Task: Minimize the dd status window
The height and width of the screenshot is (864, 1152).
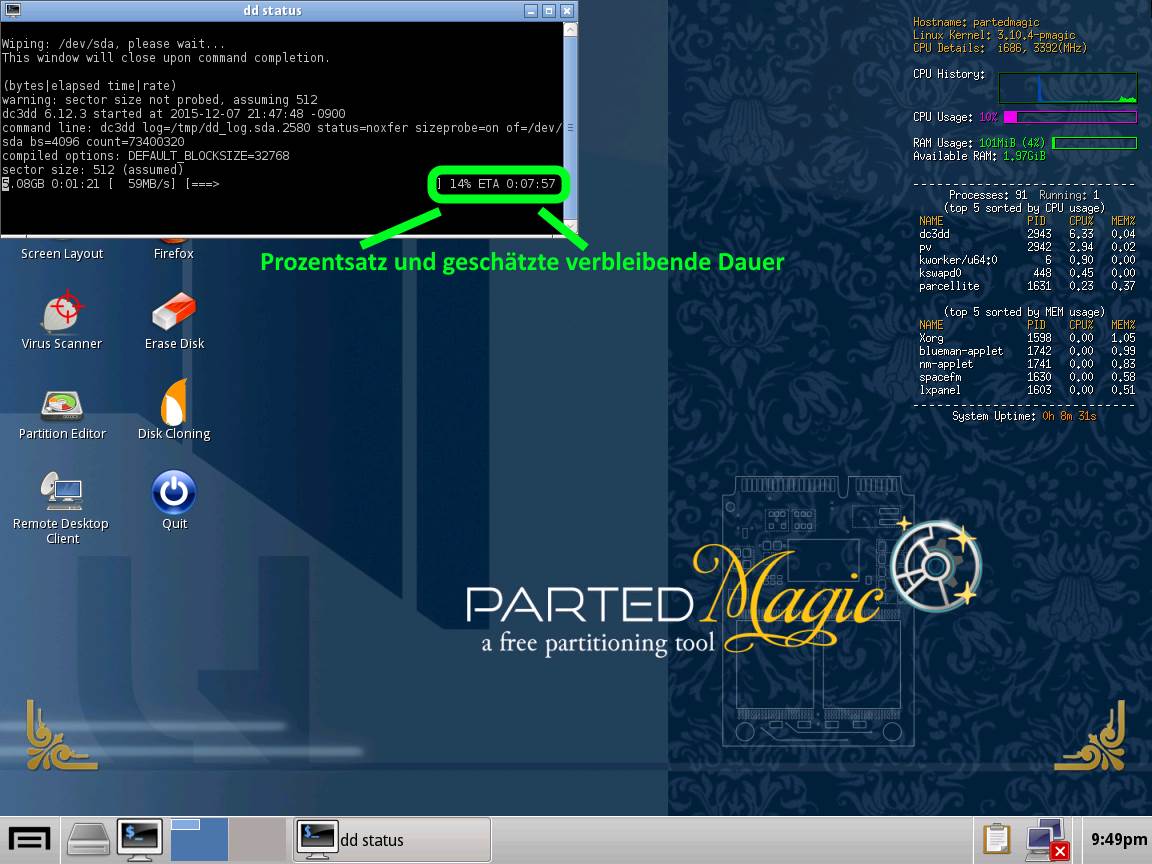Action: click(531, 10)
